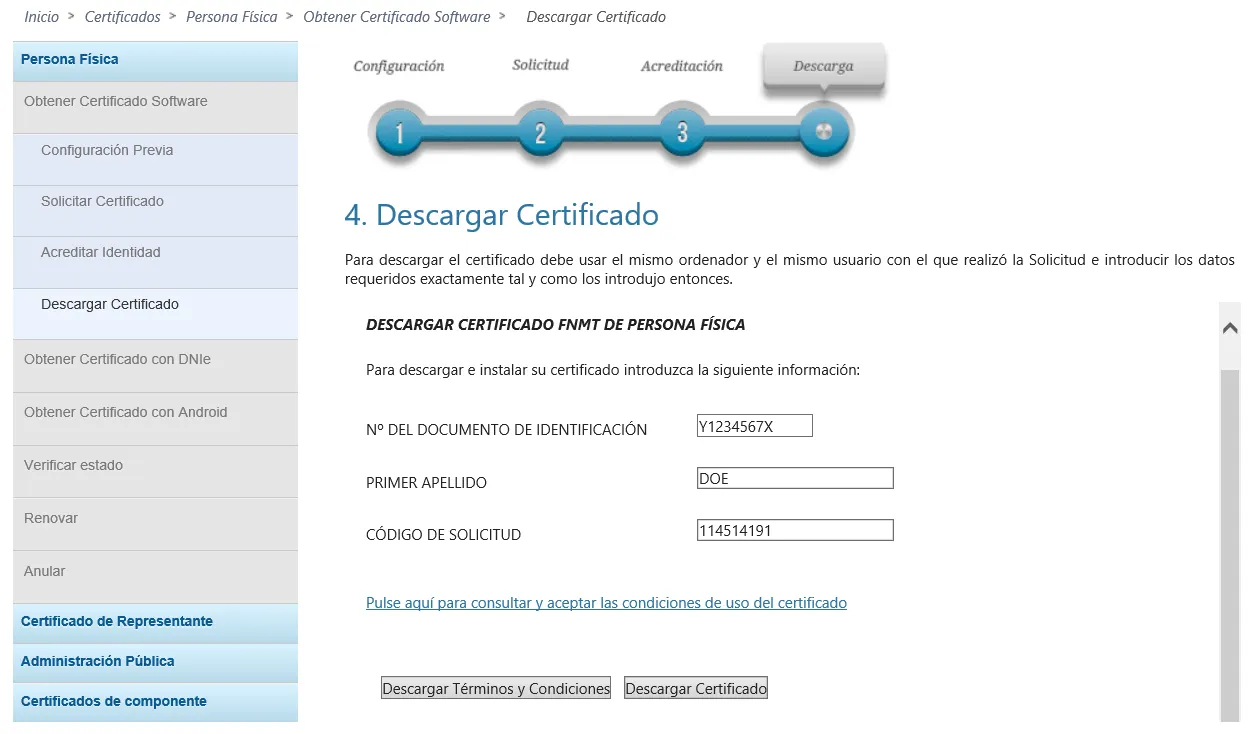
Task: Open Anular sidebar item
Action: [x=155, y=577]
